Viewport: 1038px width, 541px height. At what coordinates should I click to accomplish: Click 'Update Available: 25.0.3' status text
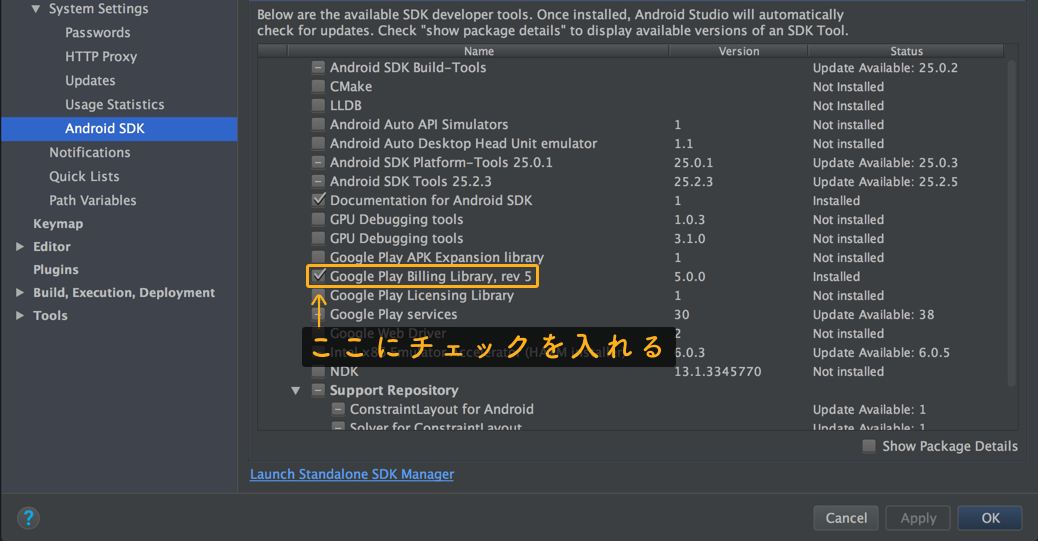point(885,162)
